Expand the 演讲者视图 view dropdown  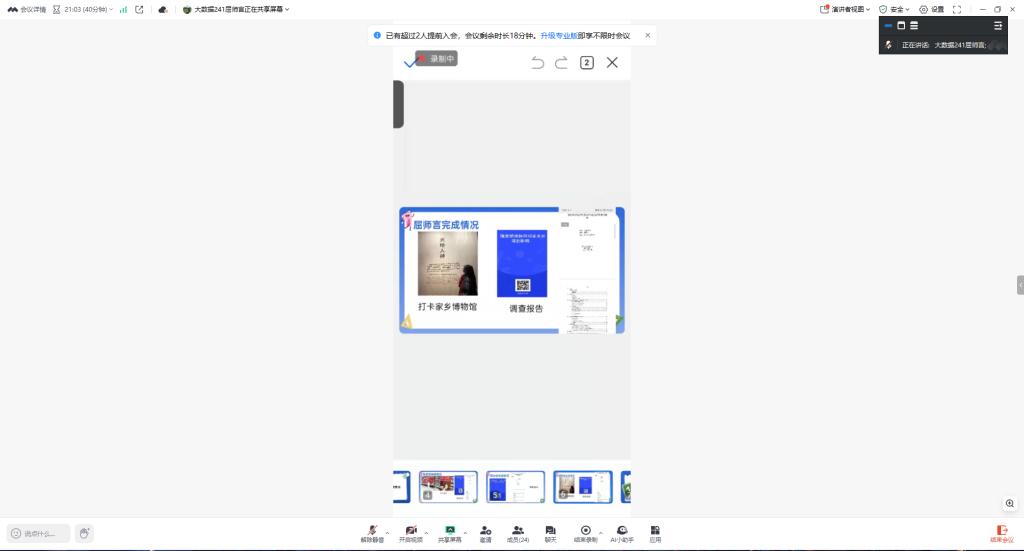[845, 9]
